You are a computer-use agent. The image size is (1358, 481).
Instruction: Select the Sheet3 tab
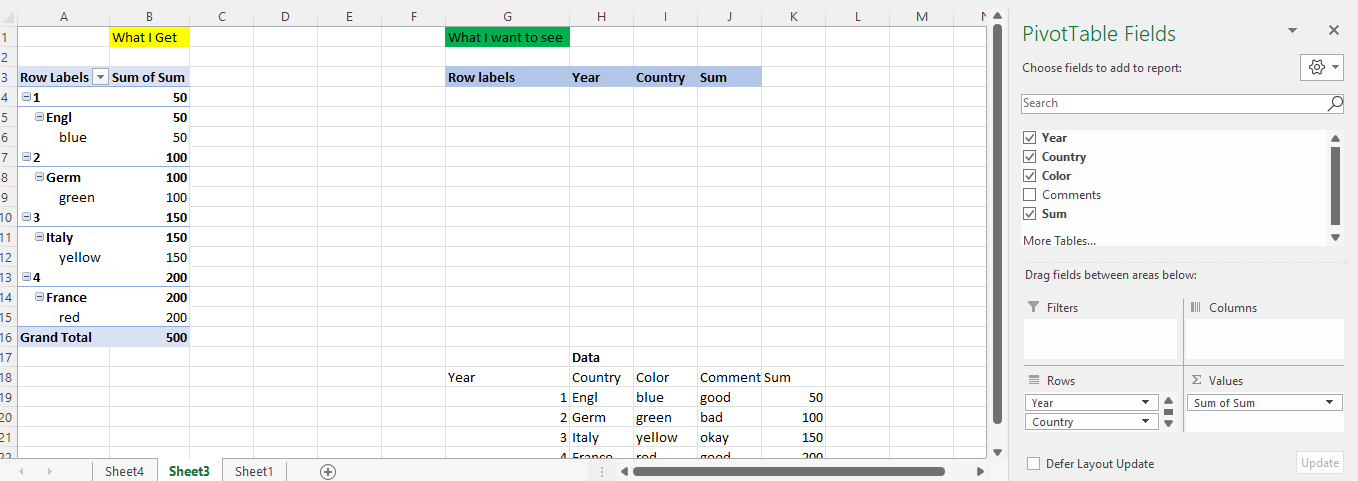point(189,471)
